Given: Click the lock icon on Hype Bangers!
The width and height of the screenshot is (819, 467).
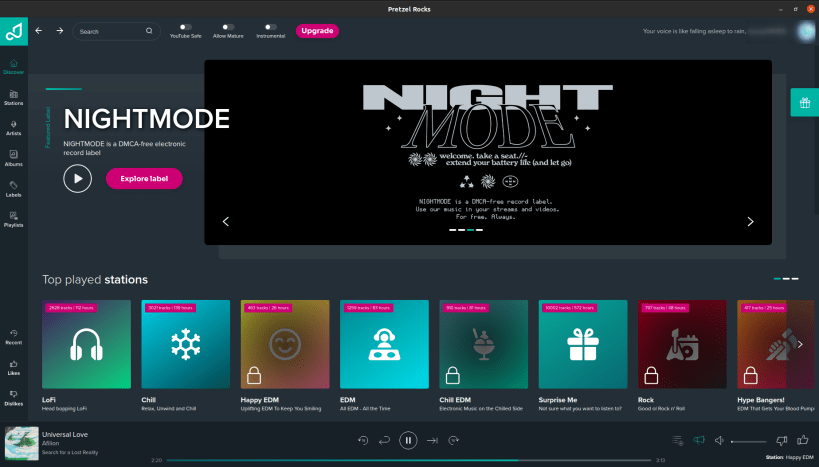Looking at the screenshot, I should [751, 375].
